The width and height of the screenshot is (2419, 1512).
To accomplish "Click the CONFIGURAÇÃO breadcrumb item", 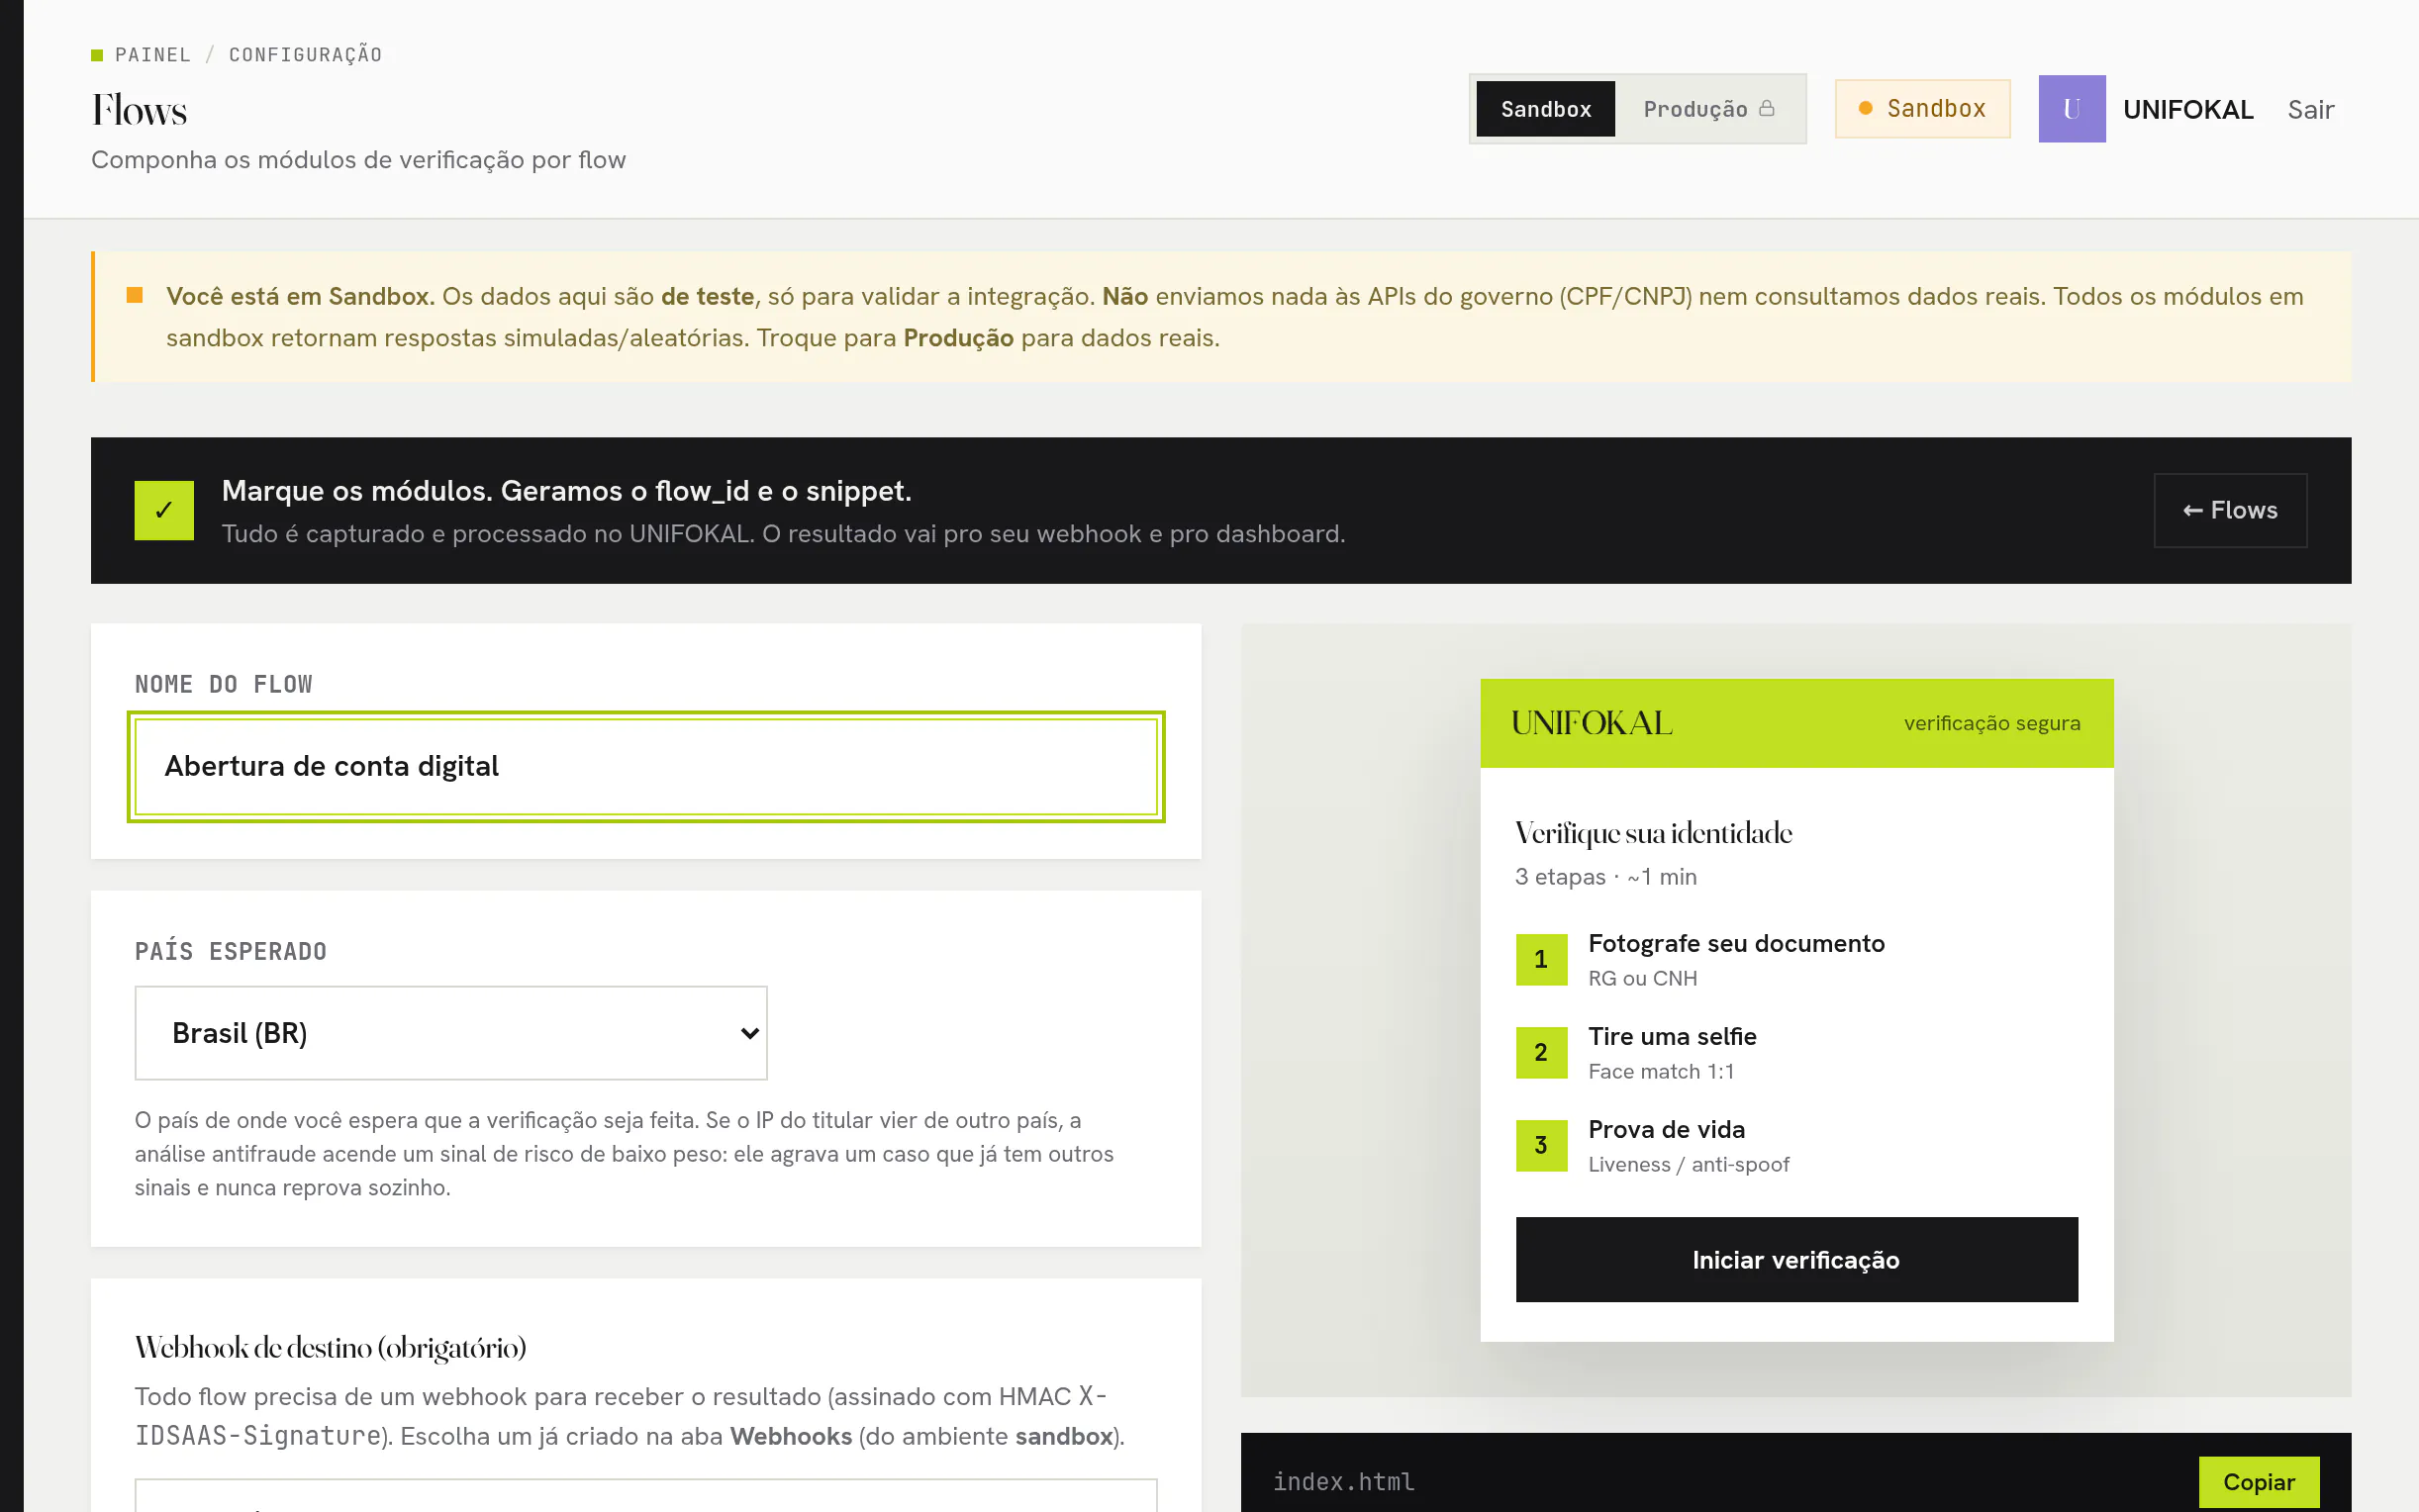I will [x=306, y=54].
